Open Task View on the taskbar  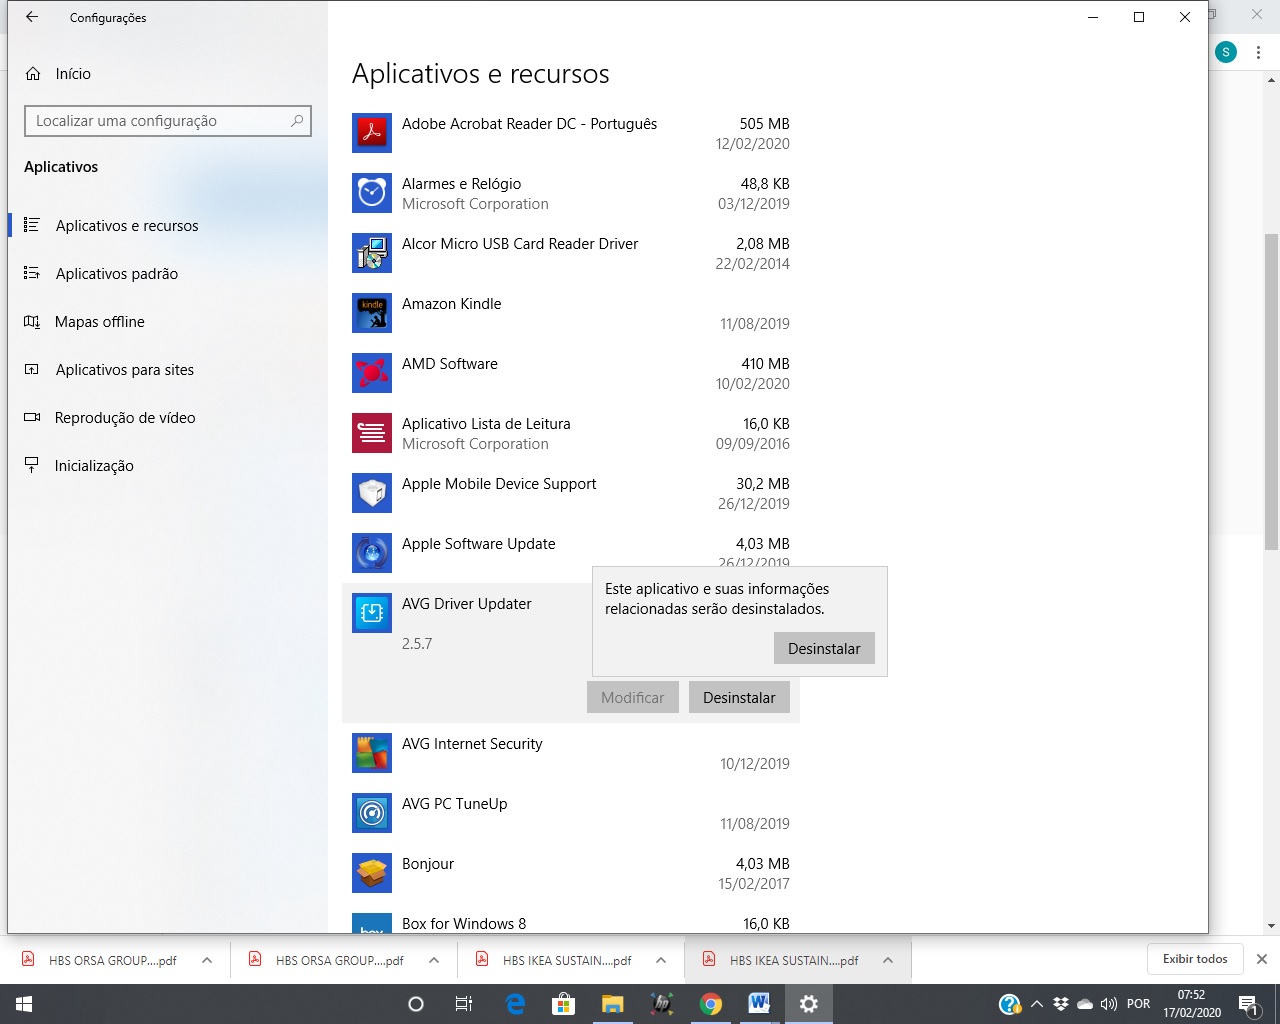click(x=464, y=1004)
